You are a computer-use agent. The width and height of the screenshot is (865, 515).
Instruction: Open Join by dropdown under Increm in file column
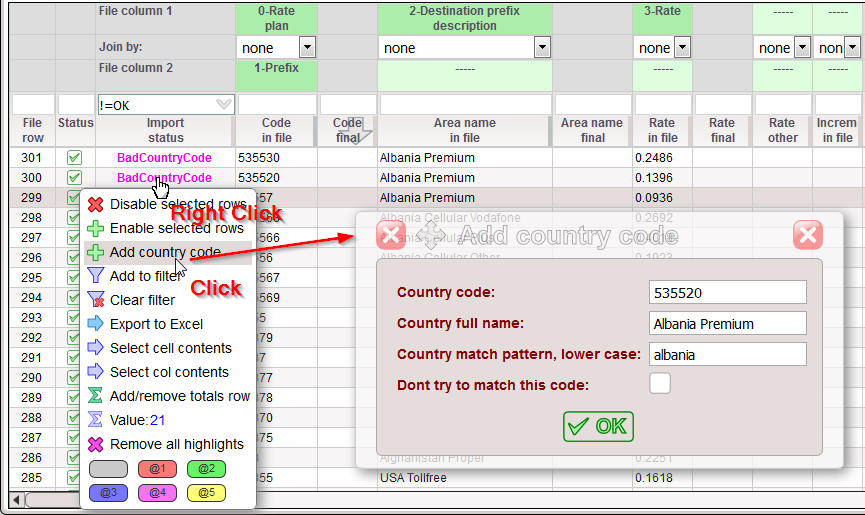(x=852, y=47)
